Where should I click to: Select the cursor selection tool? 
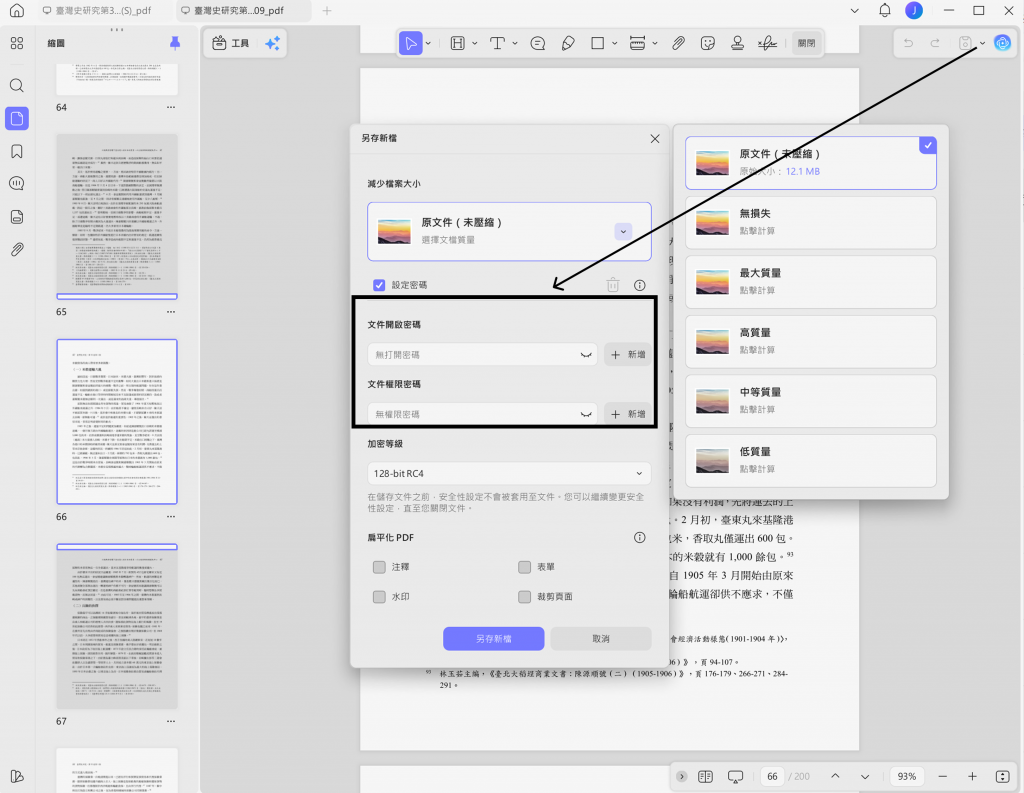coord(411,43)
